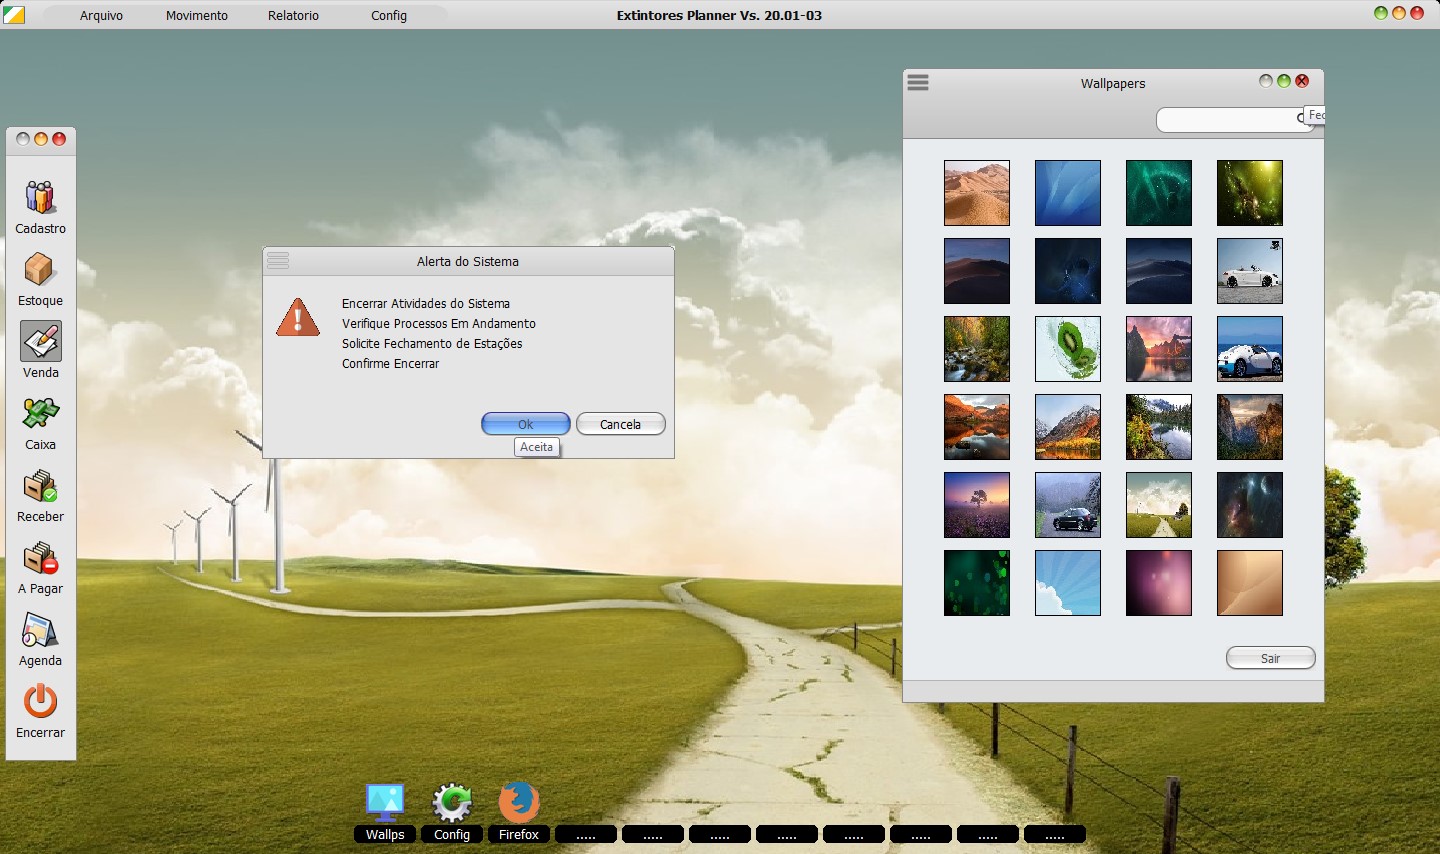Expand the Movimento menu
The height and width of the screenshot is (854, 1440).
[x=197, y=16]
